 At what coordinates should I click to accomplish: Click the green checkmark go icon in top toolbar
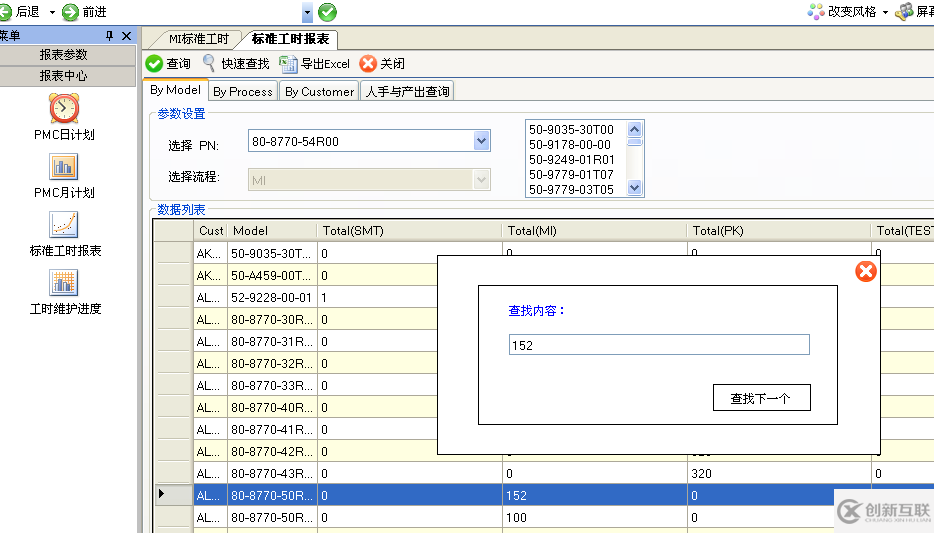pyautogui.click(x=327, y=12)
